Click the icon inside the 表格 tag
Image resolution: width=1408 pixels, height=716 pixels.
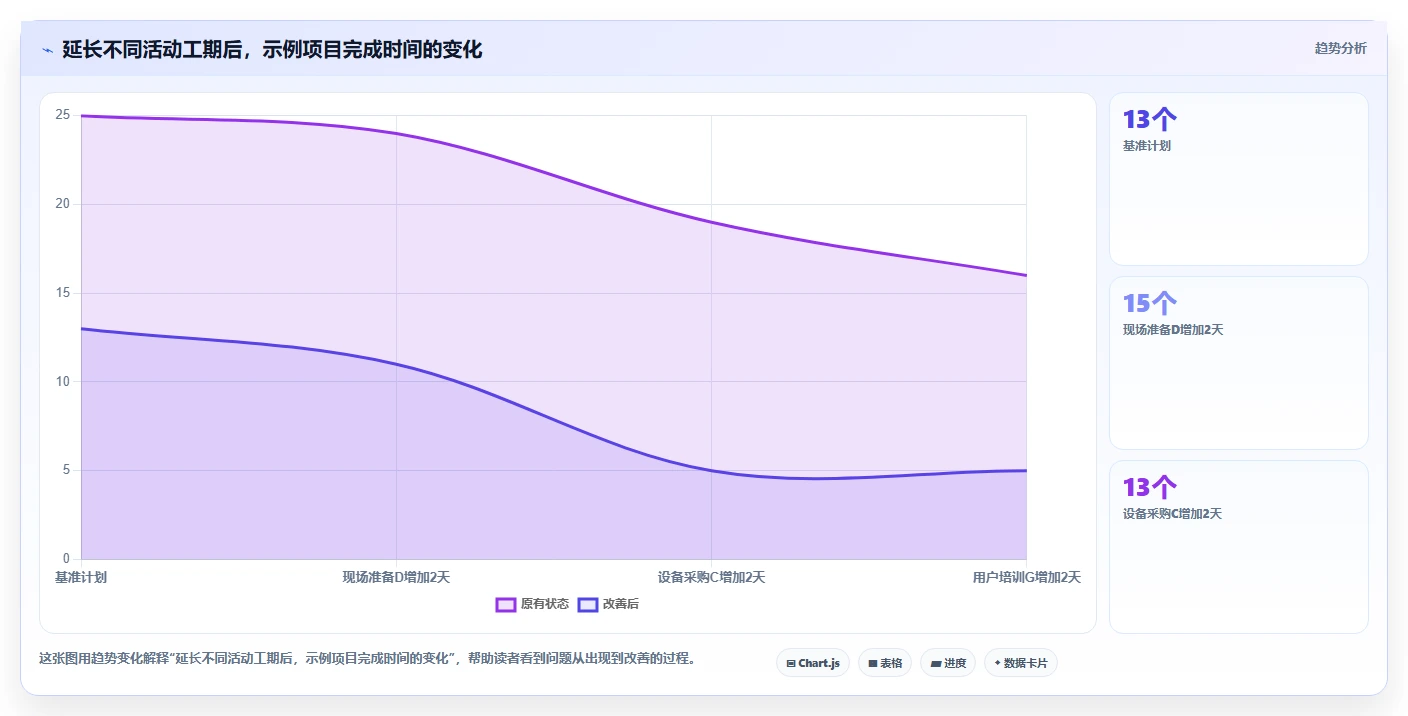point(872,663)
